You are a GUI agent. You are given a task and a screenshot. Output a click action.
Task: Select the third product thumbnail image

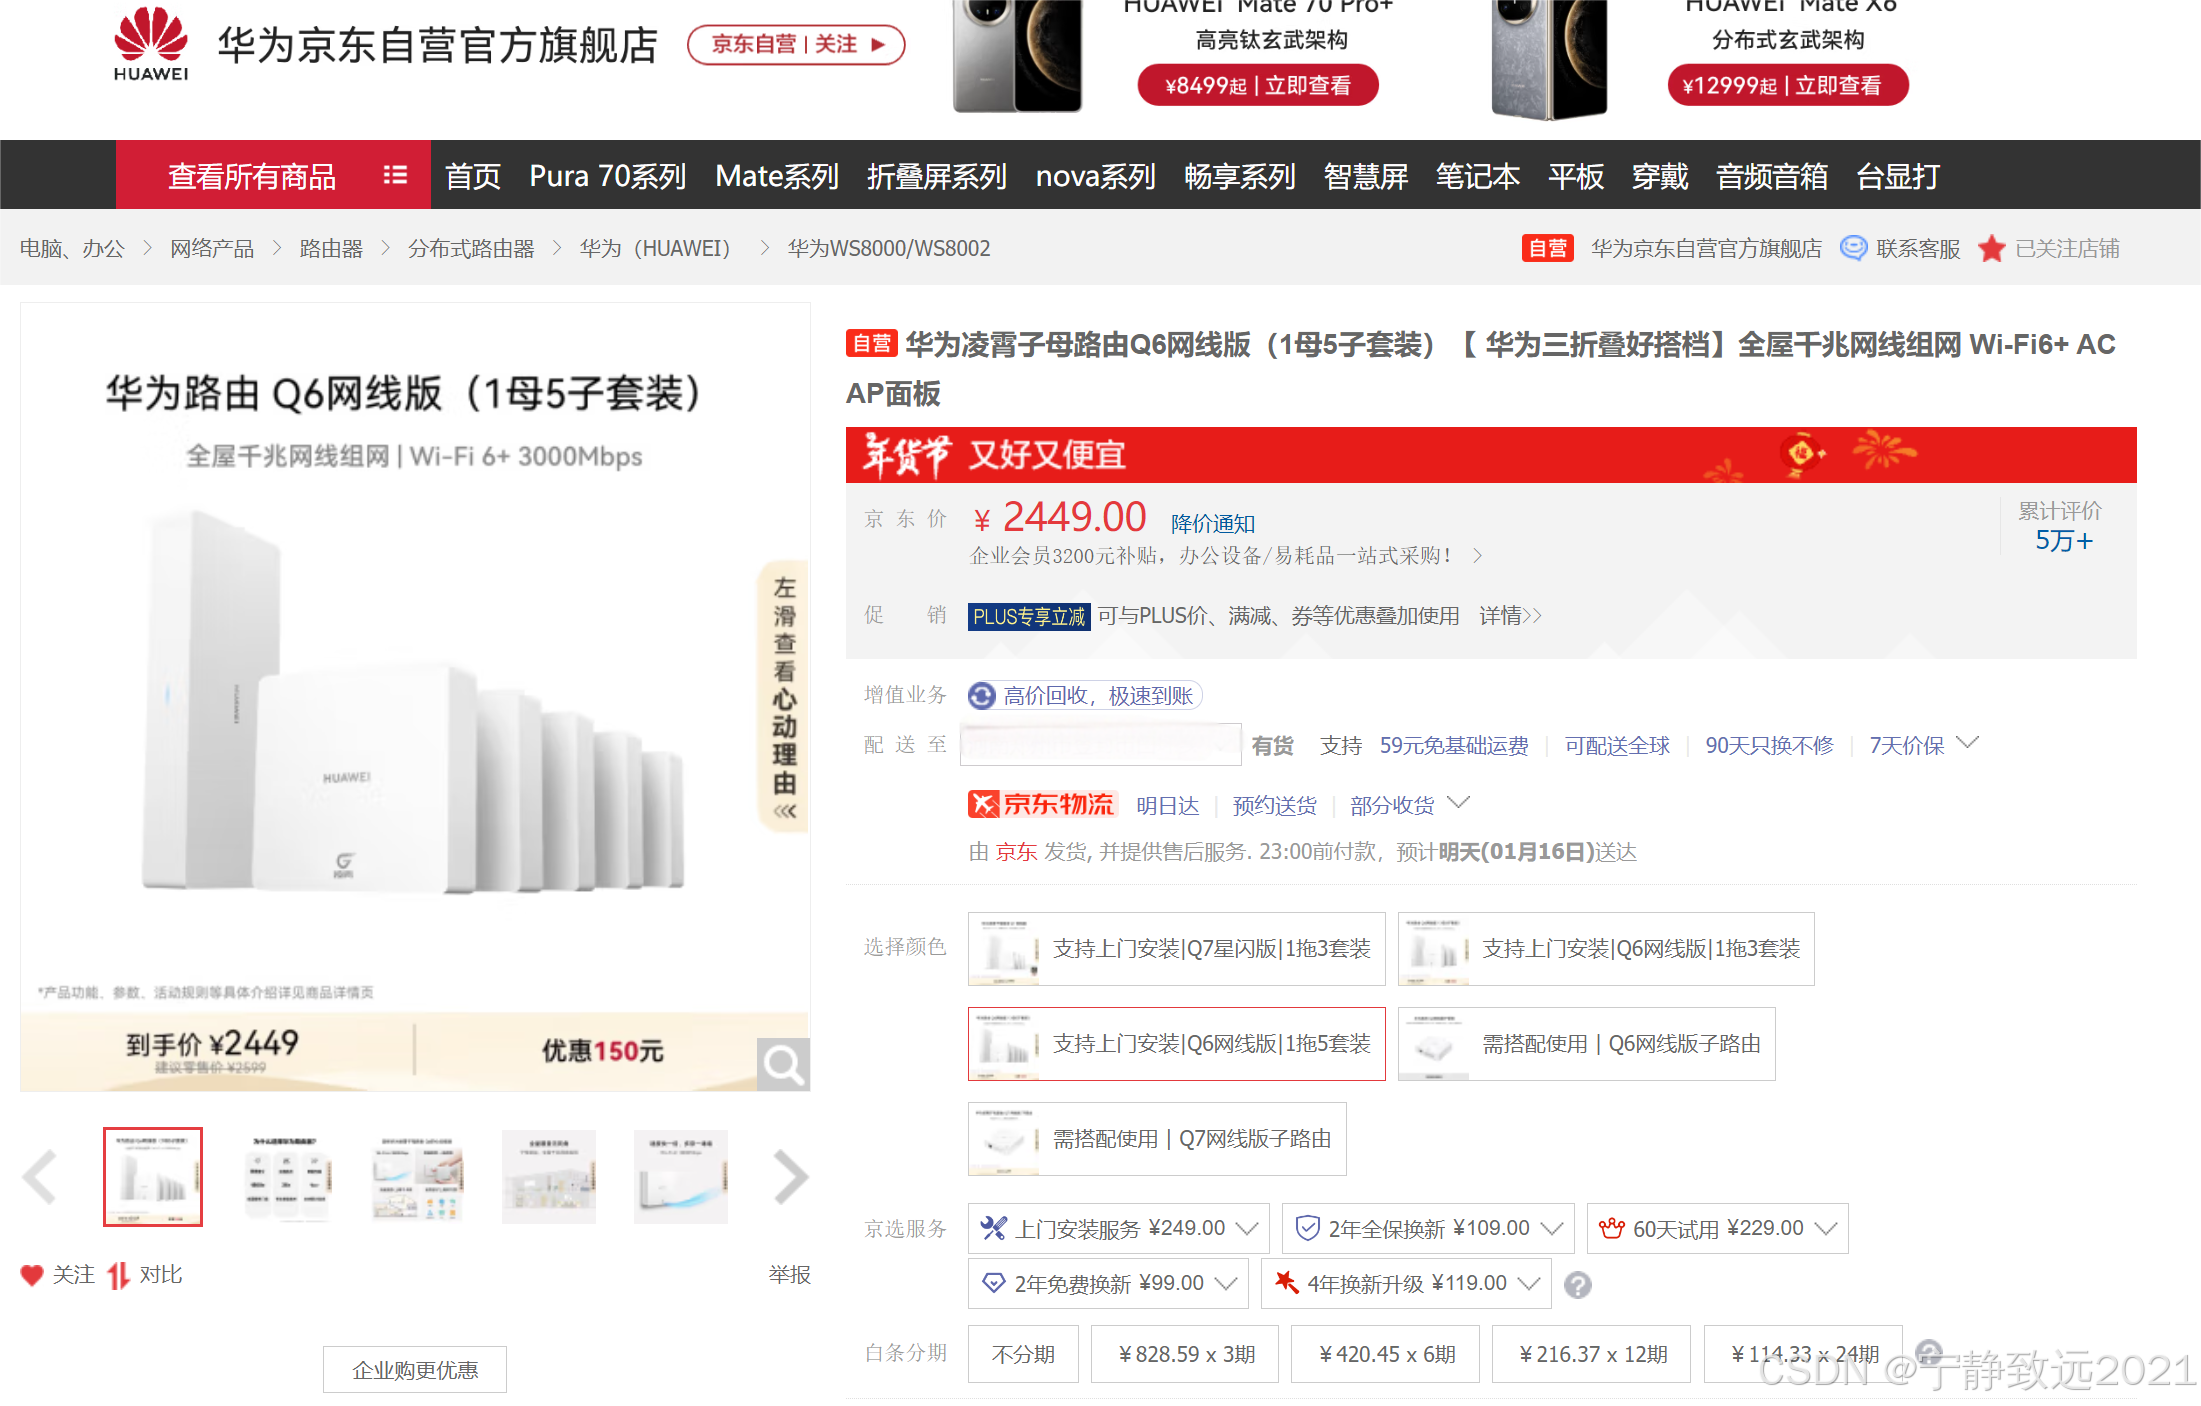click(416, 1177)
